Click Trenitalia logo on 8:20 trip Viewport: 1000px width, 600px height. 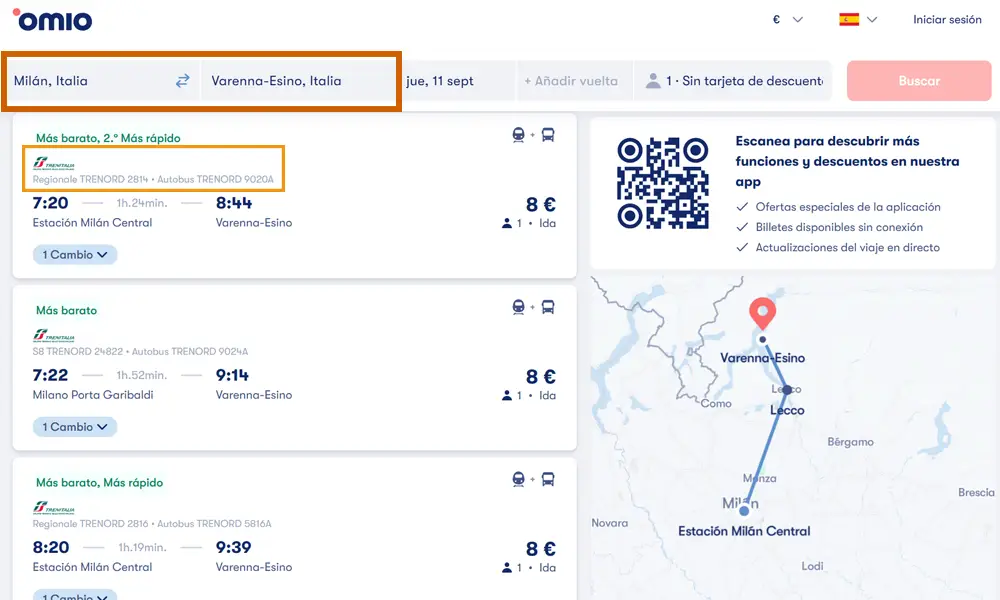pyautogui.click(x=54, y=508)
